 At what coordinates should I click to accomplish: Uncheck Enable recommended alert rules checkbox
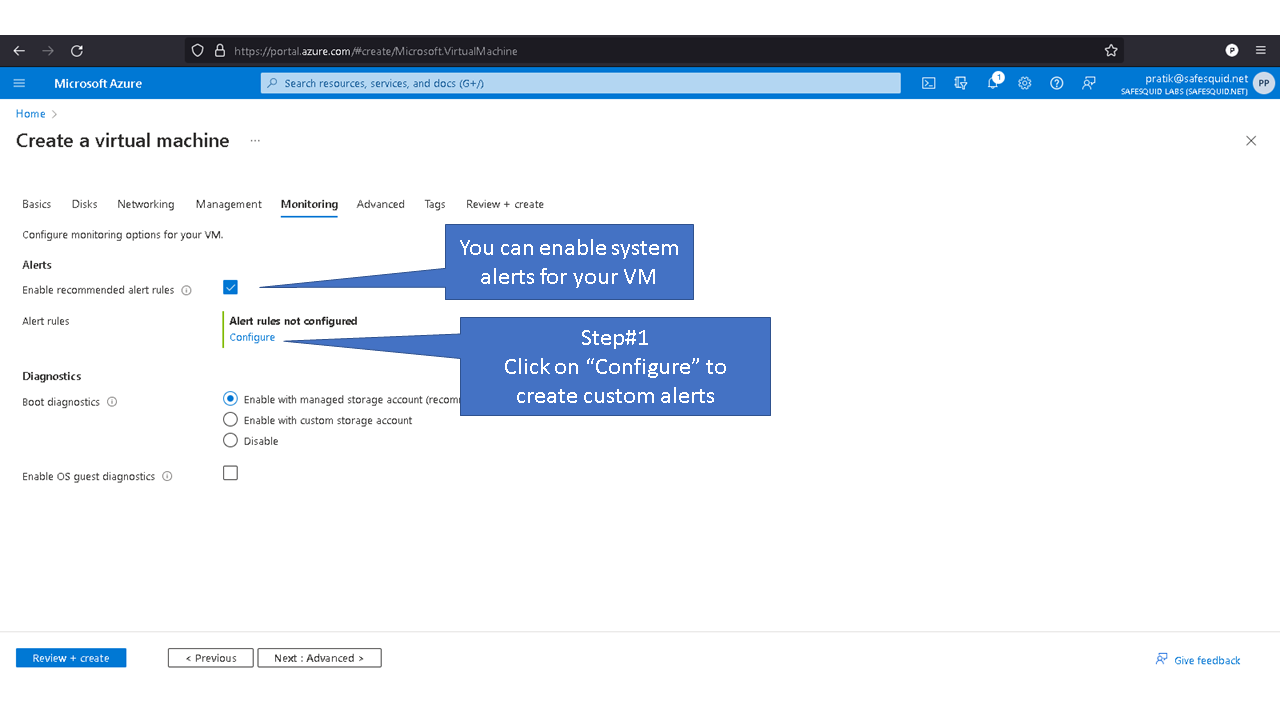pos(231,288)
